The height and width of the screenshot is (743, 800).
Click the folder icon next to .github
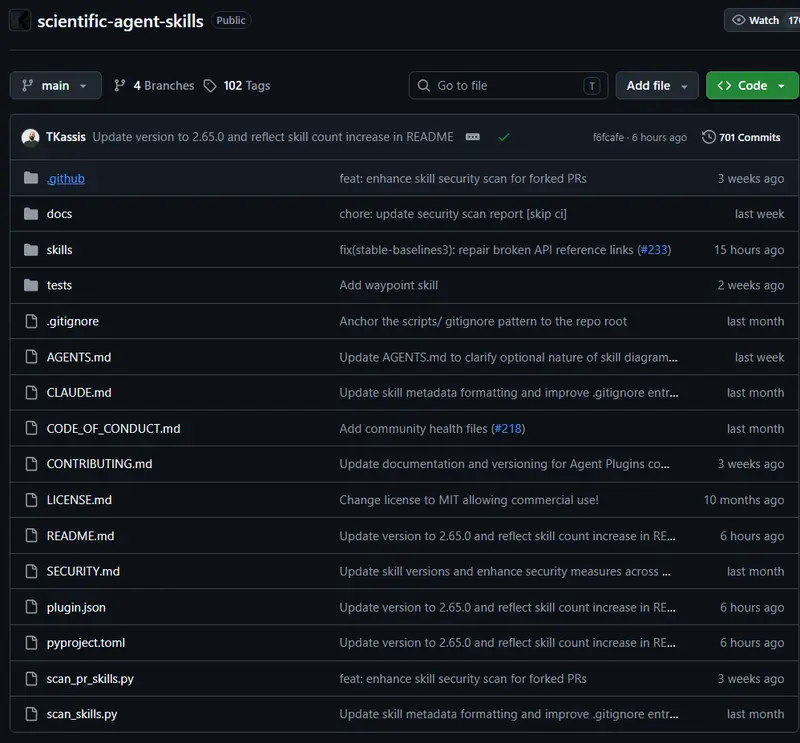point(31,178)
